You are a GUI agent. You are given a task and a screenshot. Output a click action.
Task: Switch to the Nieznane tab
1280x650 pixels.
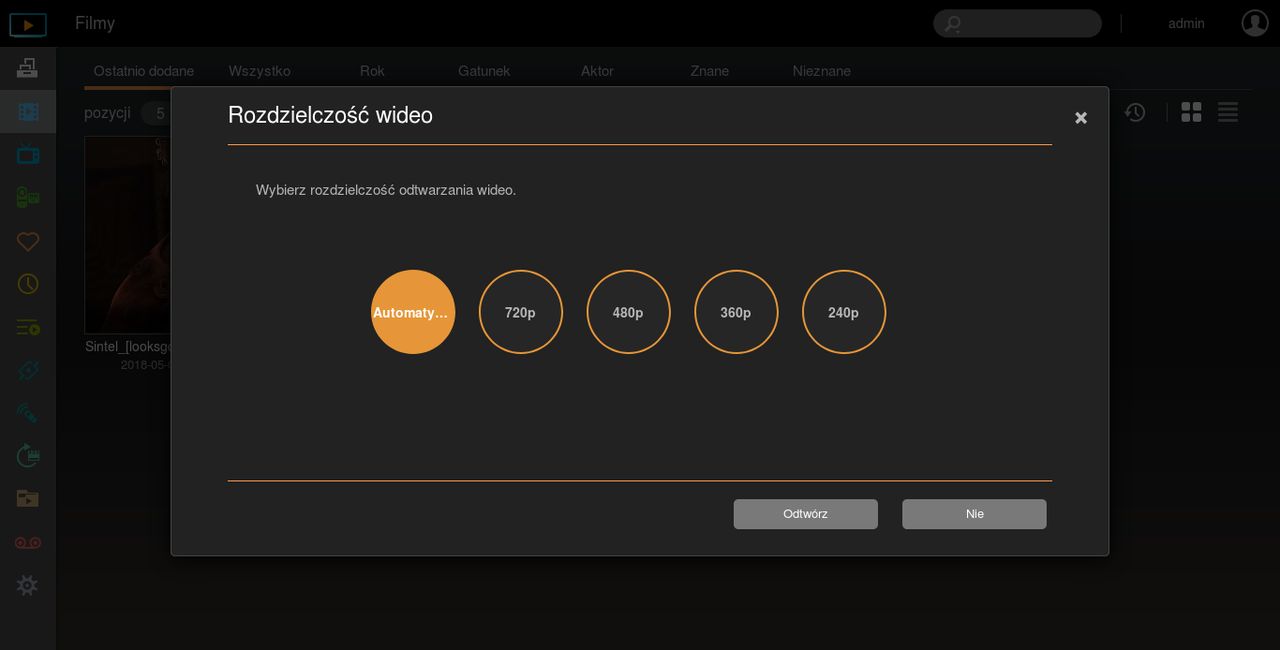(822, 71)
